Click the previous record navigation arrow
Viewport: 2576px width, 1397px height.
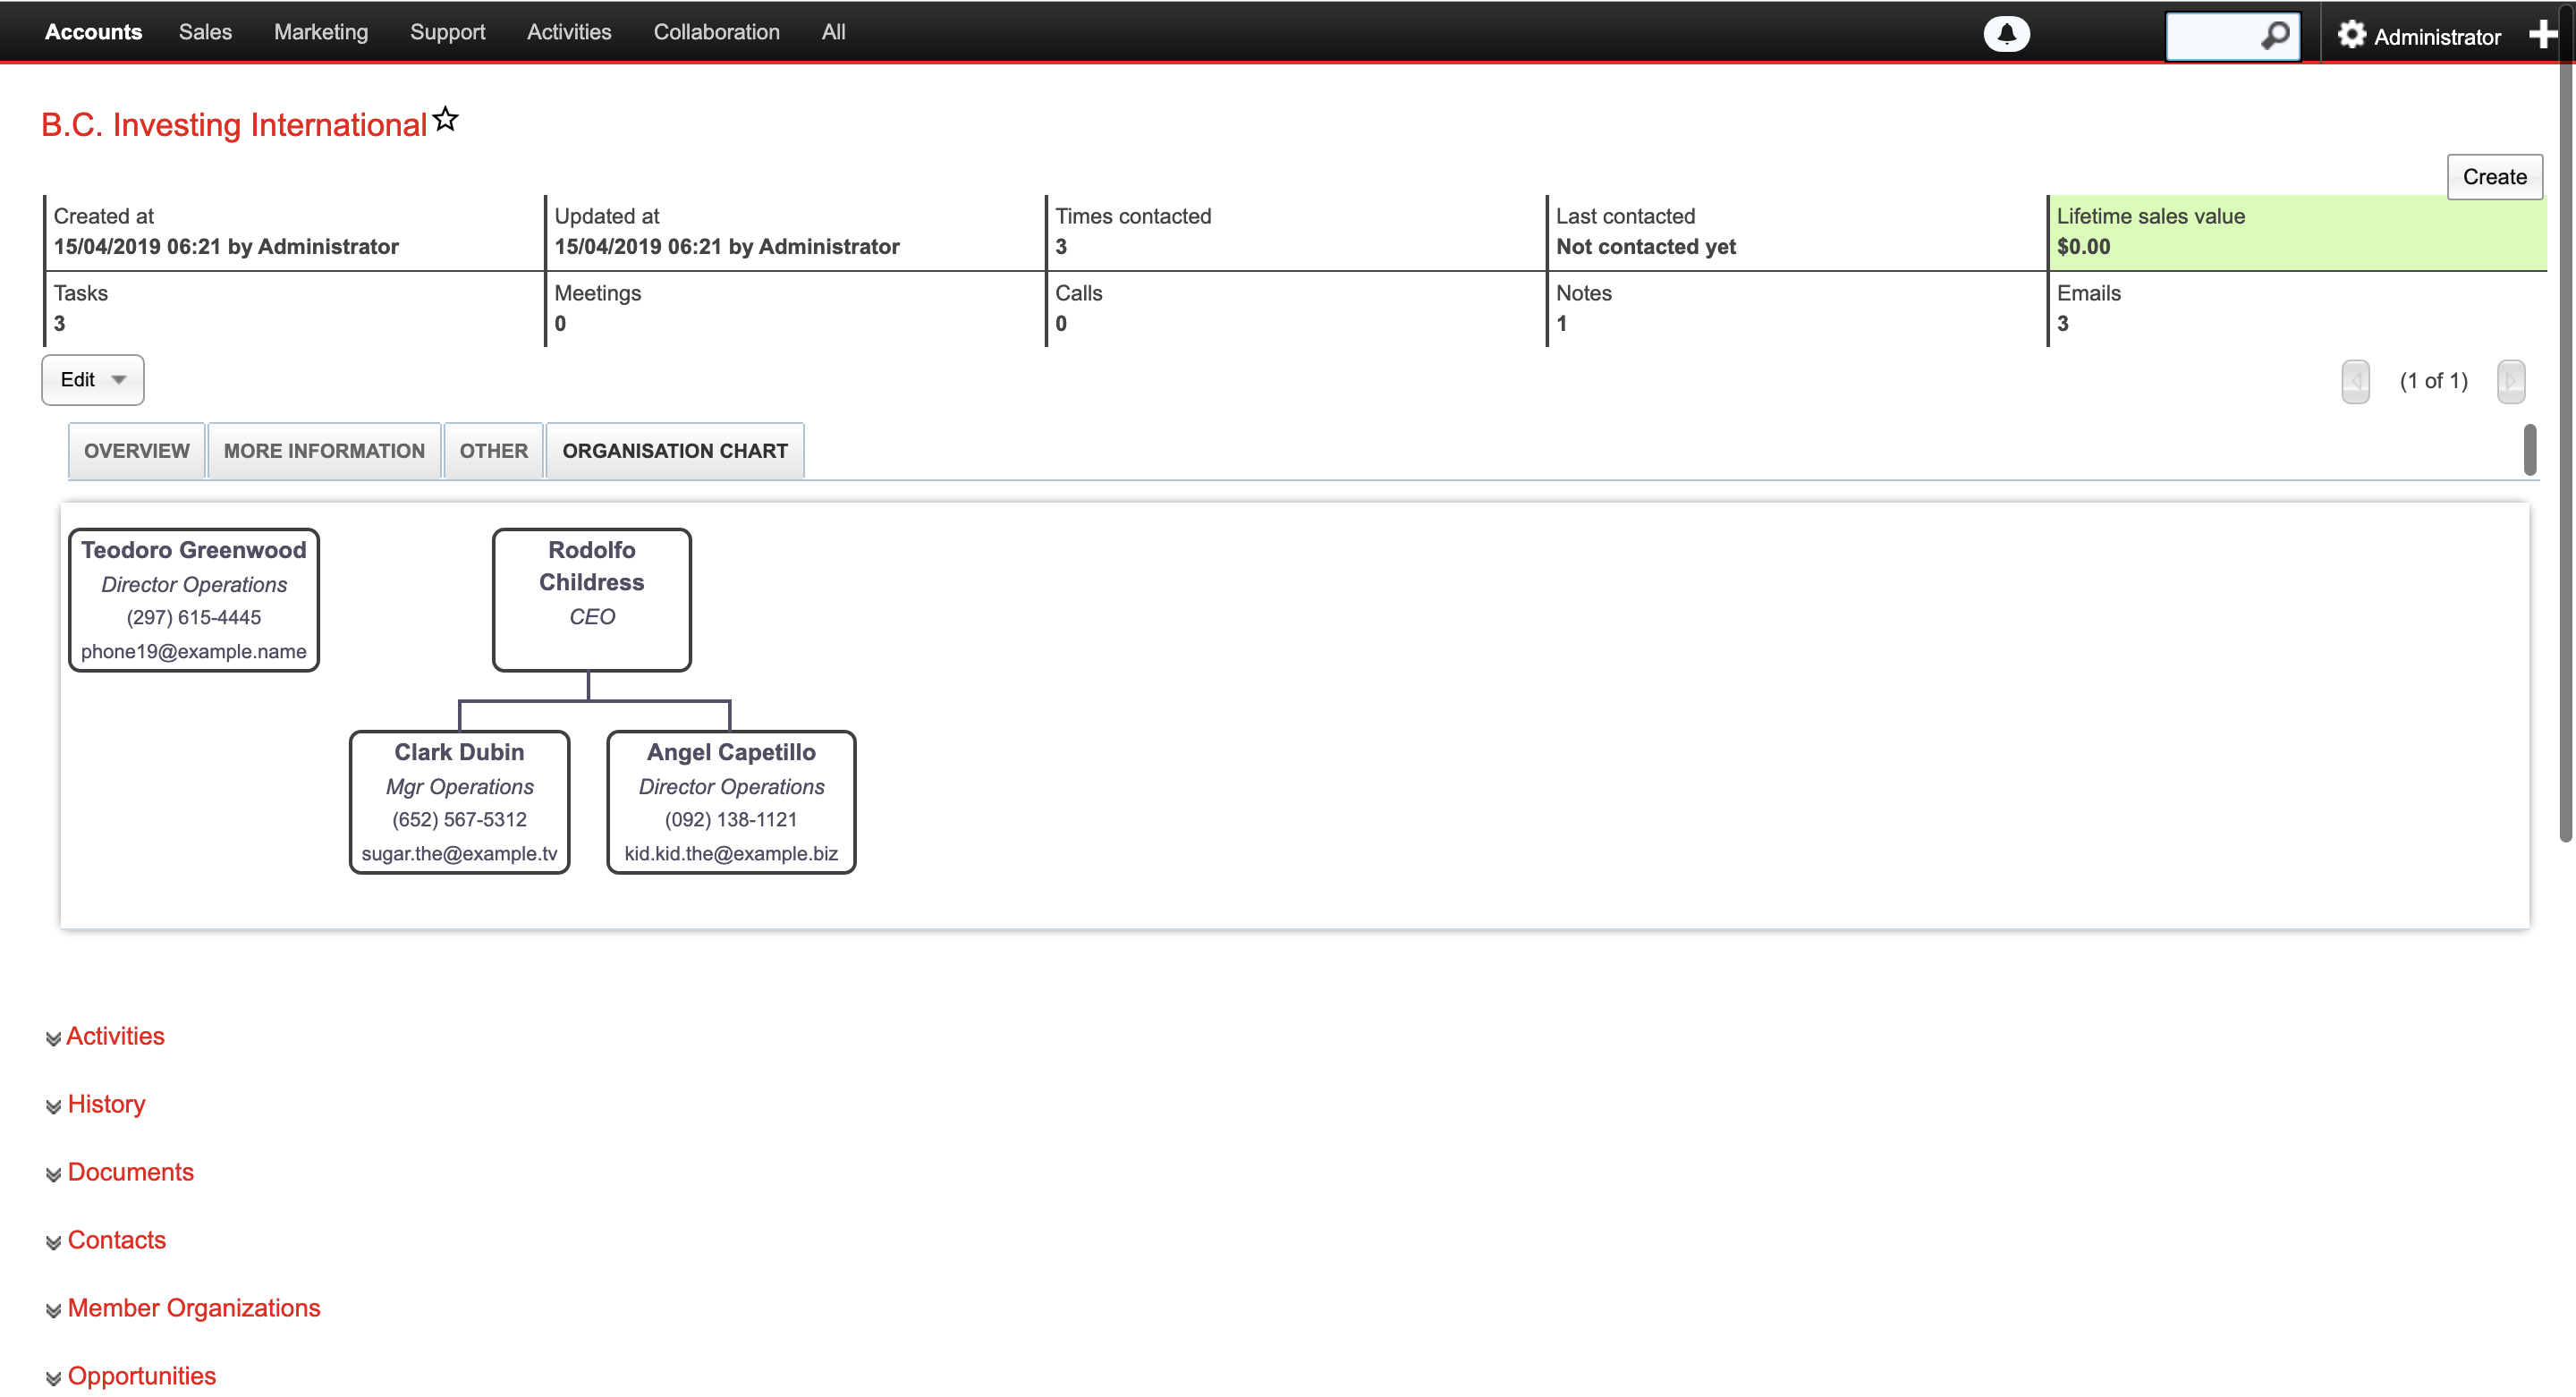pos(2354,378)
